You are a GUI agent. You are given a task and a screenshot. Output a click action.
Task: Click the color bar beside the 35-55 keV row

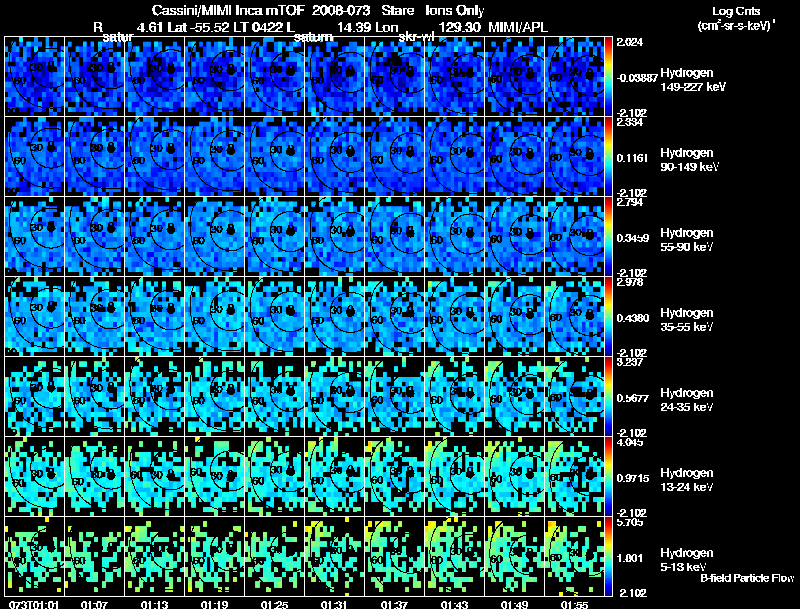coord(608,316)
